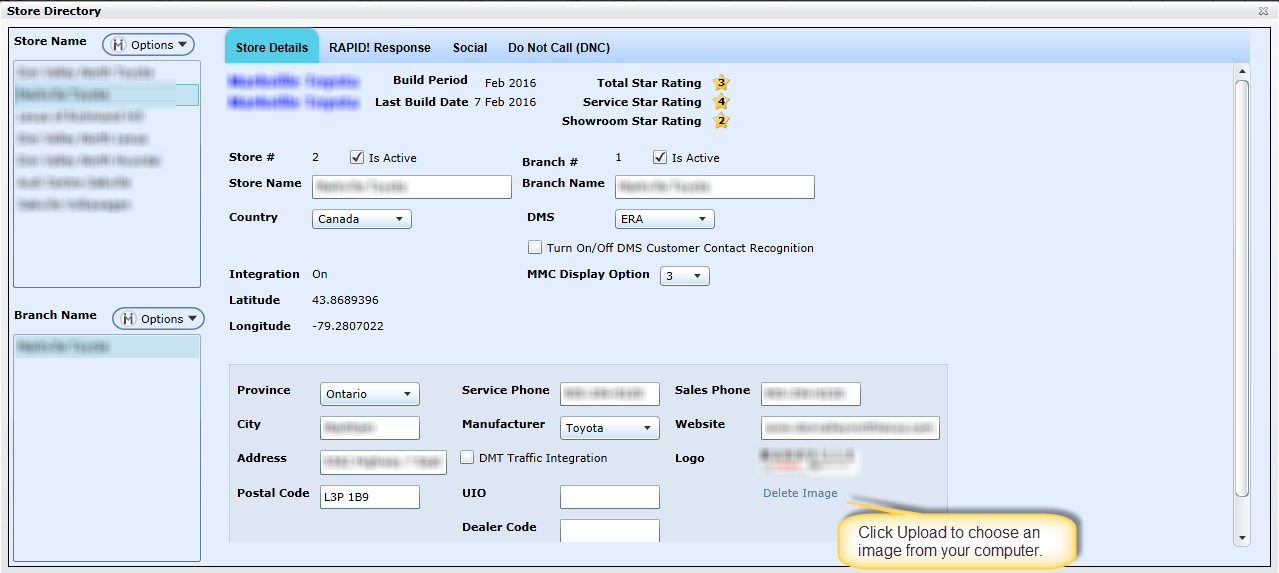Screen dimensions: 1279x573
Task: Switch to the RAPID! Response tab
Action: pyautogui.click(x=380, y=48)
